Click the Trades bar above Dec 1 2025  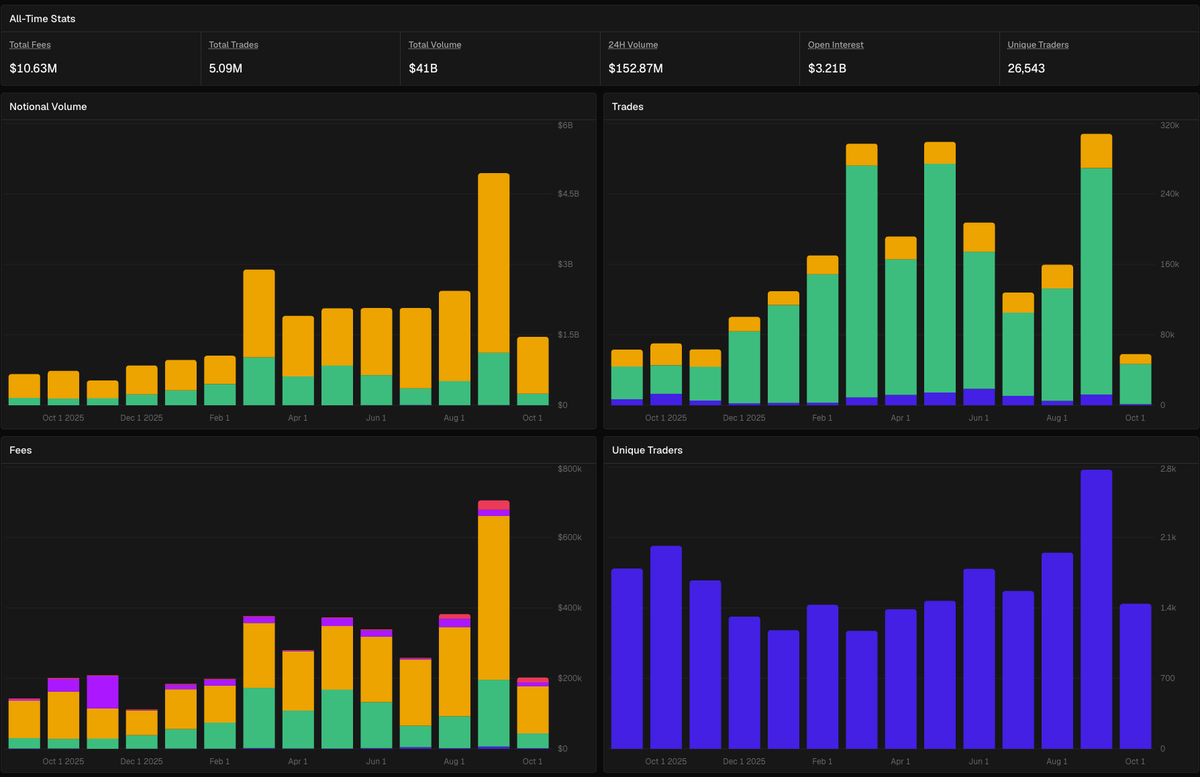[x=744, y=361]
